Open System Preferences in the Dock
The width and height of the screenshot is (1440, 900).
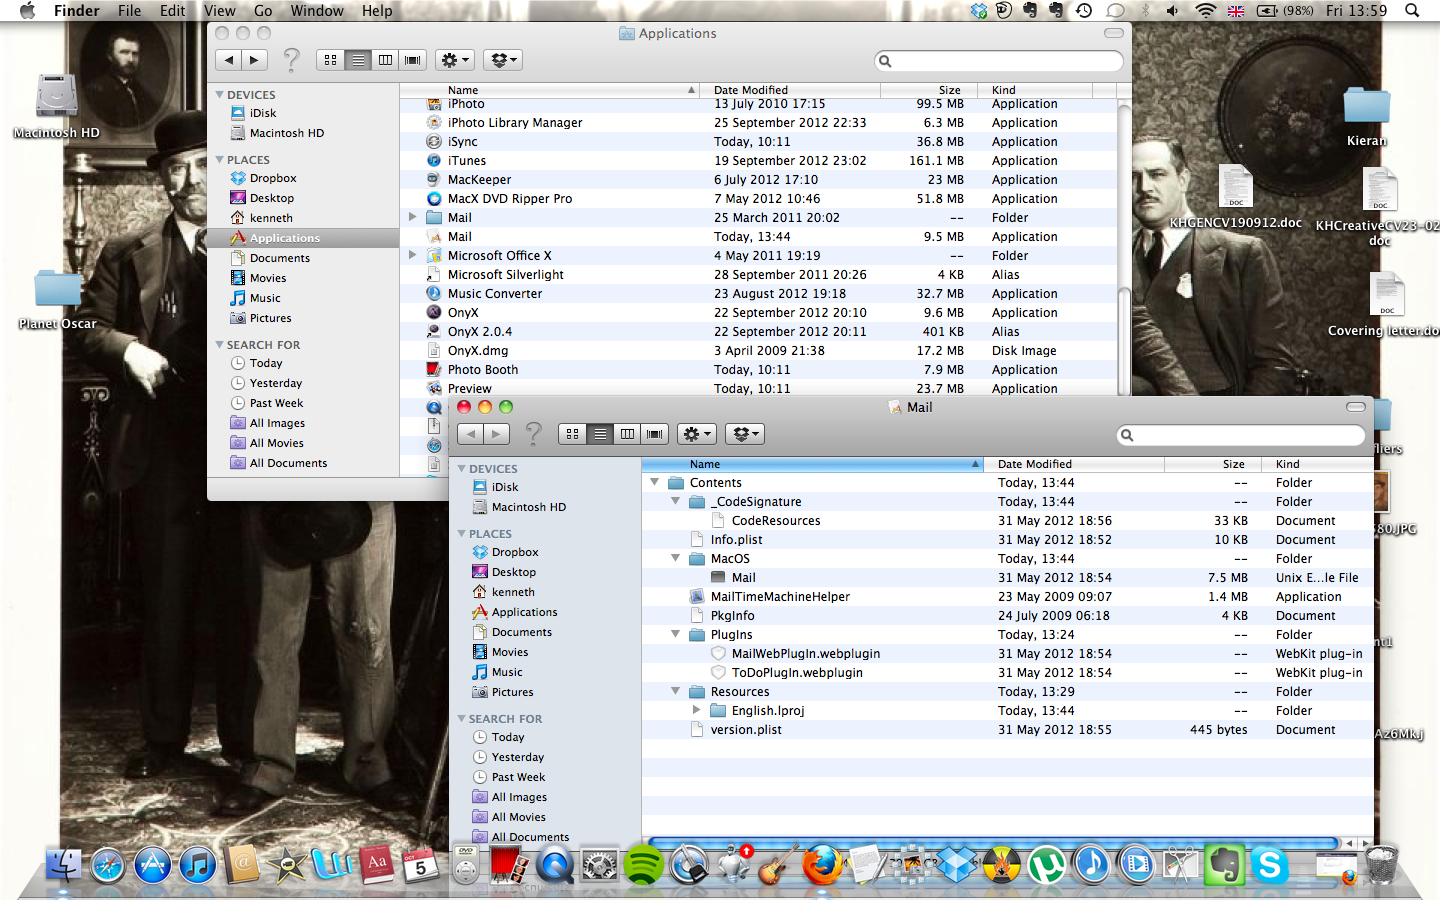pyautogui.click(x=600, y=865)
